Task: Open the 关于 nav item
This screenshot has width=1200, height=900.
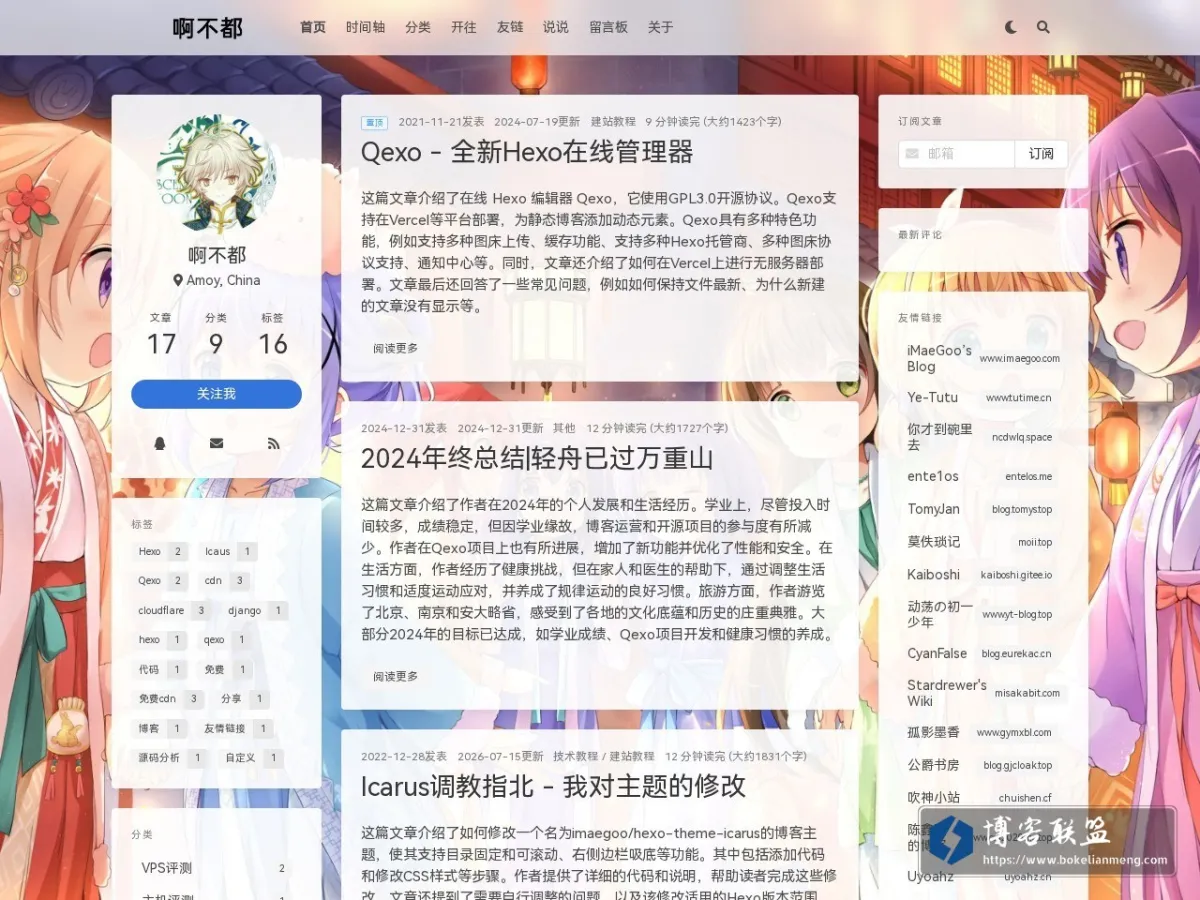Action: coord(661,28)
